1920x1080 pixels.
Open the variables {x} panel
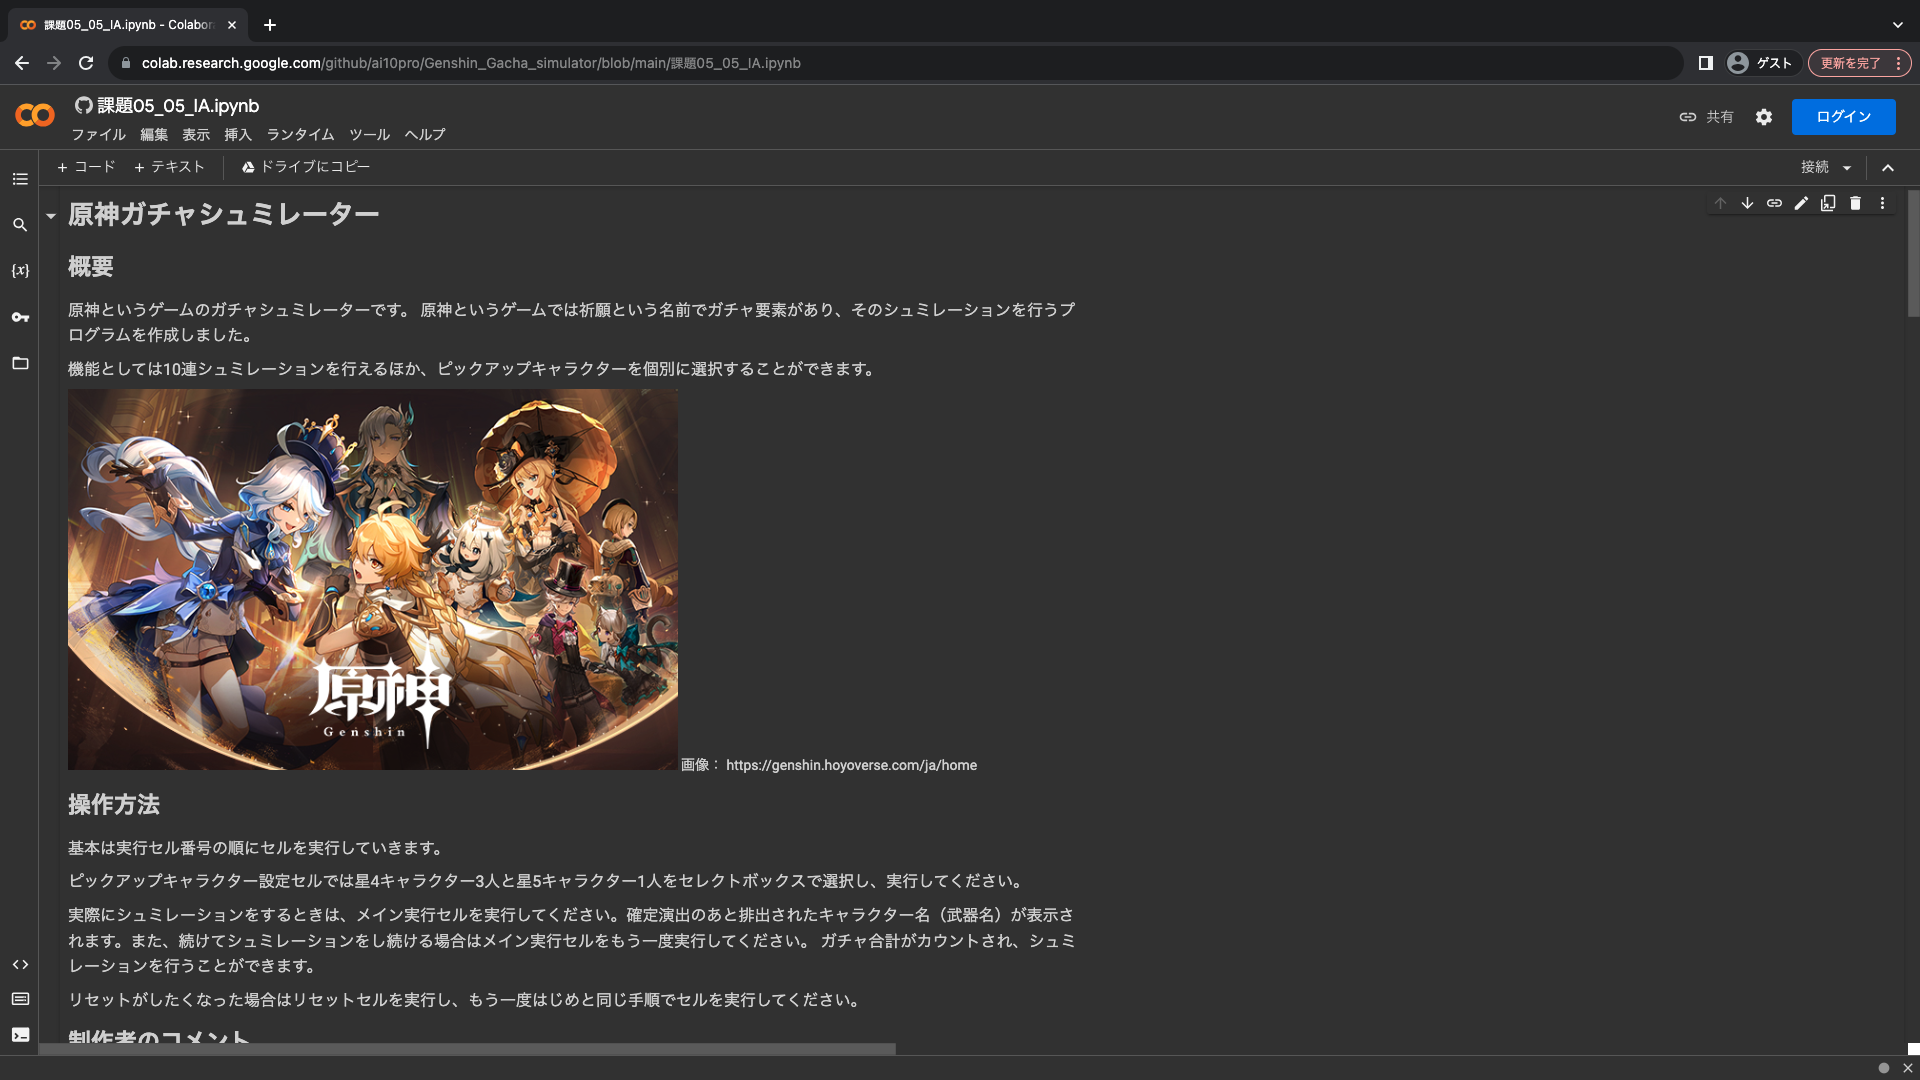click(x=20, y=271)
